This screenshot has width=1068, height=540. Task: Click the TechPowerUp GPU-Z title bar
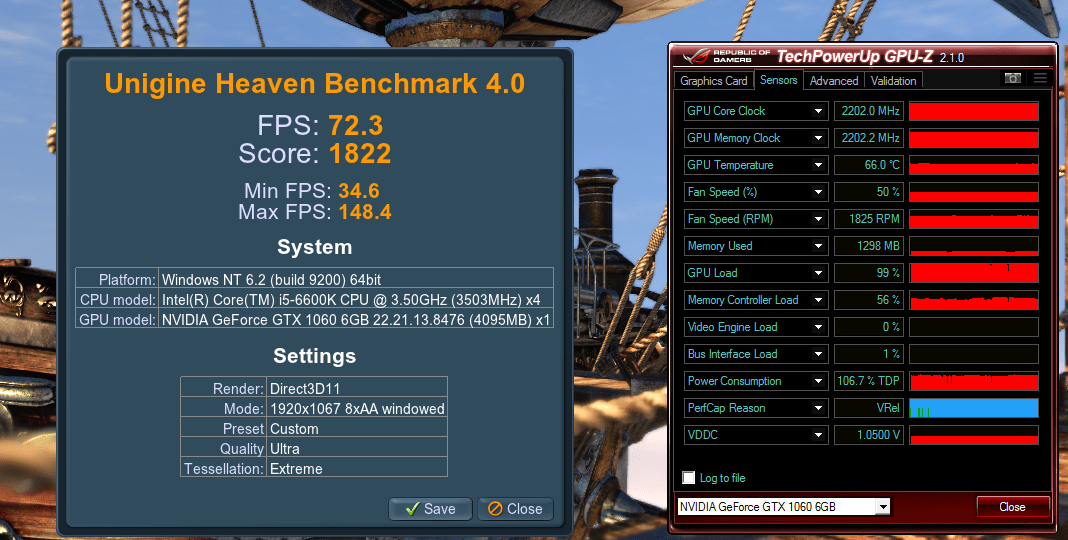862,56
